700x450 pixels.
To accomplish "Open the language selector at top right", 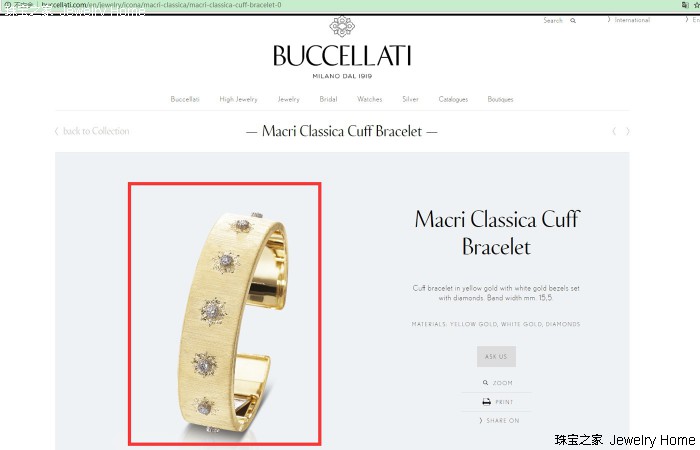I will pos(692,20).
